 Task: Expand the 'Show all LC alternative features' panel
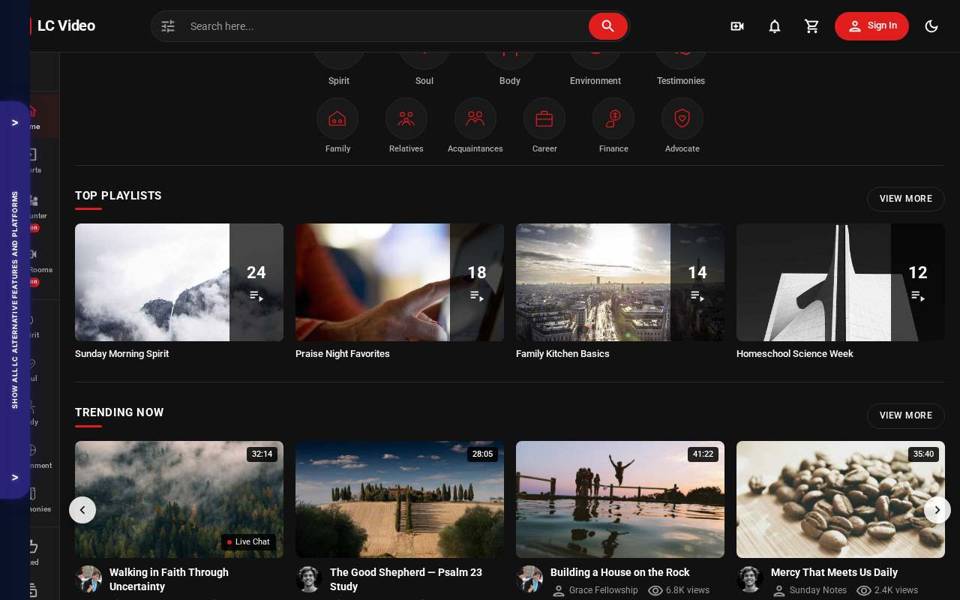coord(15,300)
